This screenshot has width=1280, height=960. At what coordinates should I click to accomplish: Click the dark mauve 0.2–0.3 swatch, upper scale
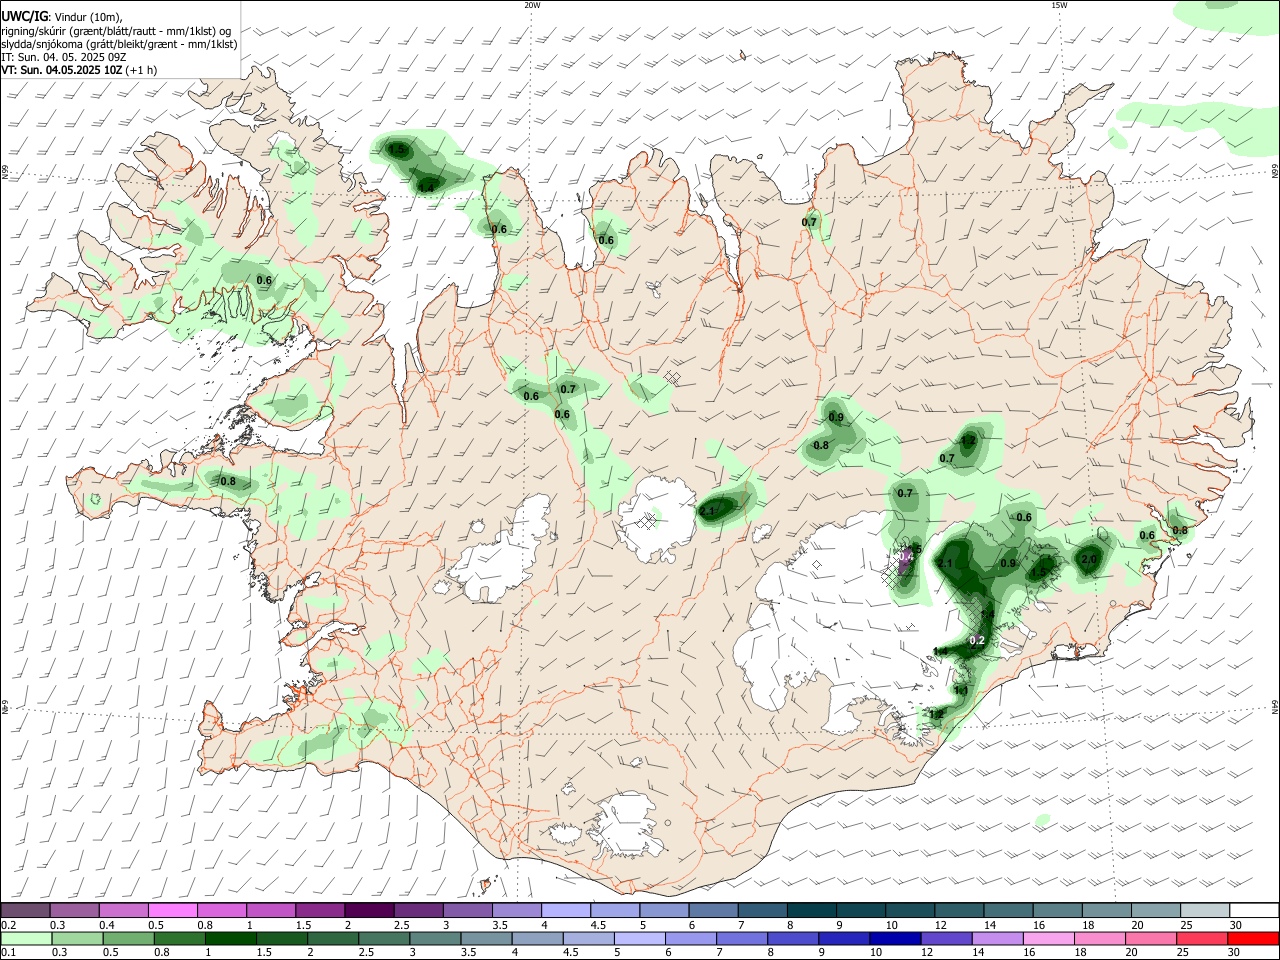(x=26, y=910)
